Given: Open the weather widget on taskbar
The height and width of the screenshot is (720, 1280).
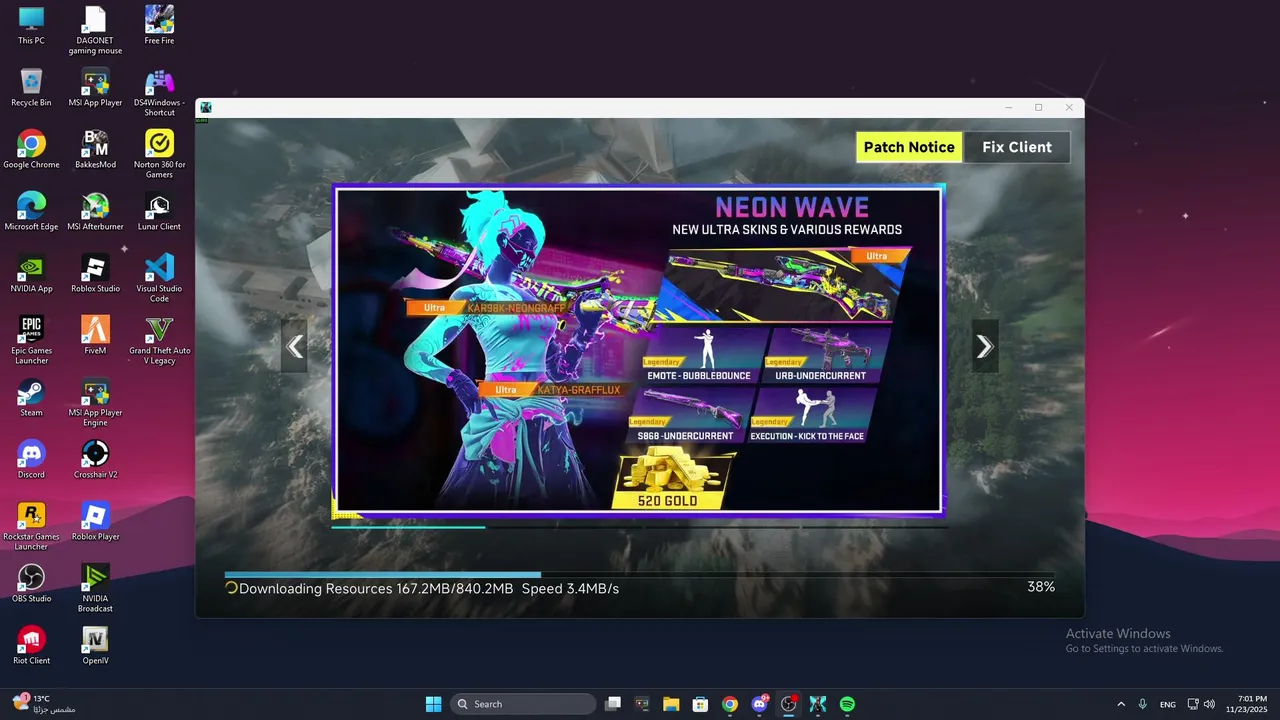Looking at the screenshot, I should pyautogui.click(x=45, y=704).
